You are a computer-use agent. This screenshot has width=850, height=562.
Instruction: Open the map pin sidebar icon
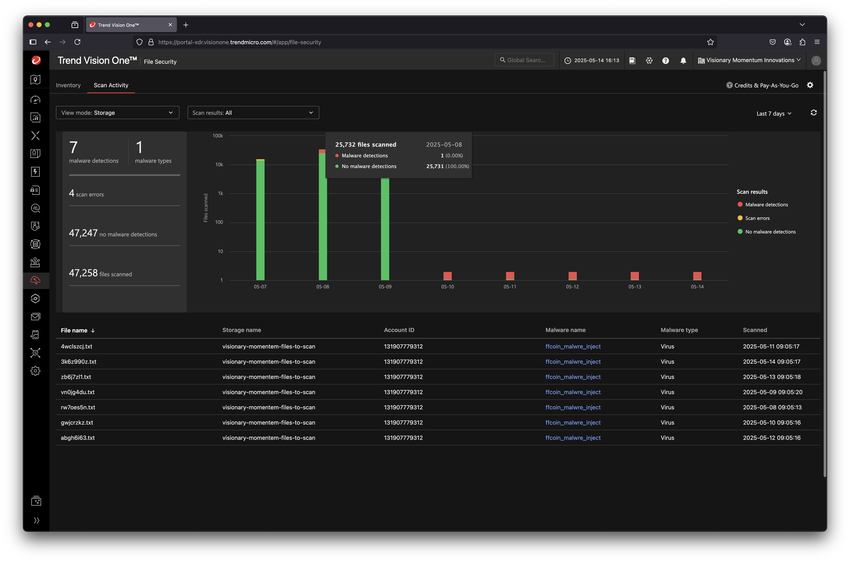coord(36,80)
